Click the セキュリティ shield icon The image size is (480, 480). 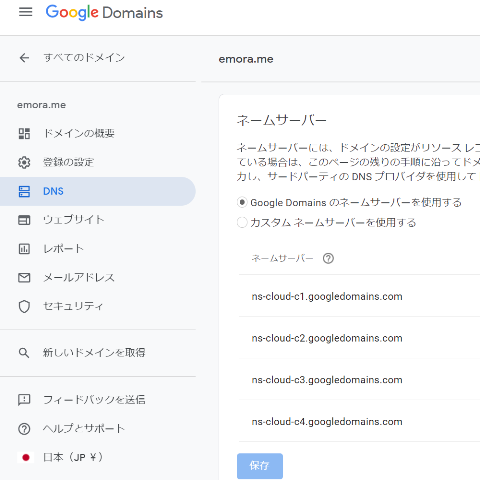click(24, 306)
